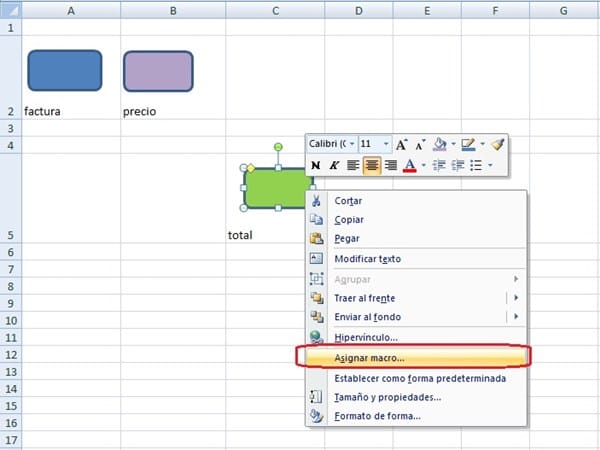Click the green rotation handle of the shape

(x=278, y=147)
